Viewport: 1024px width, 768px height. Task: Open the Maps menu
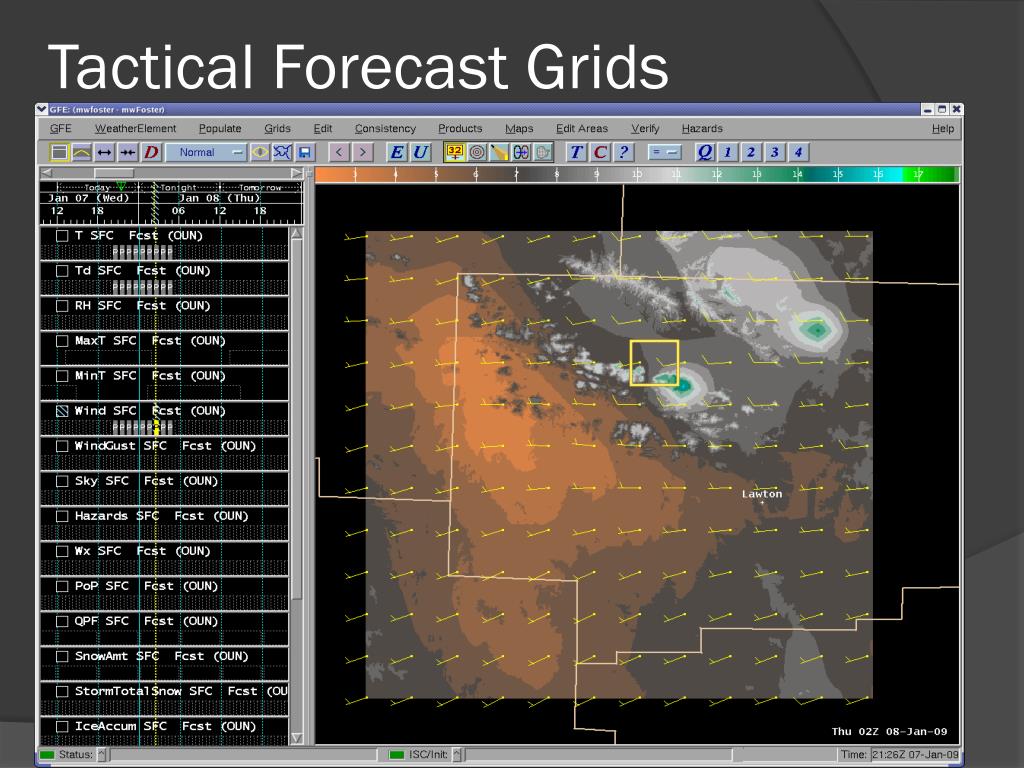click(519, 129)
